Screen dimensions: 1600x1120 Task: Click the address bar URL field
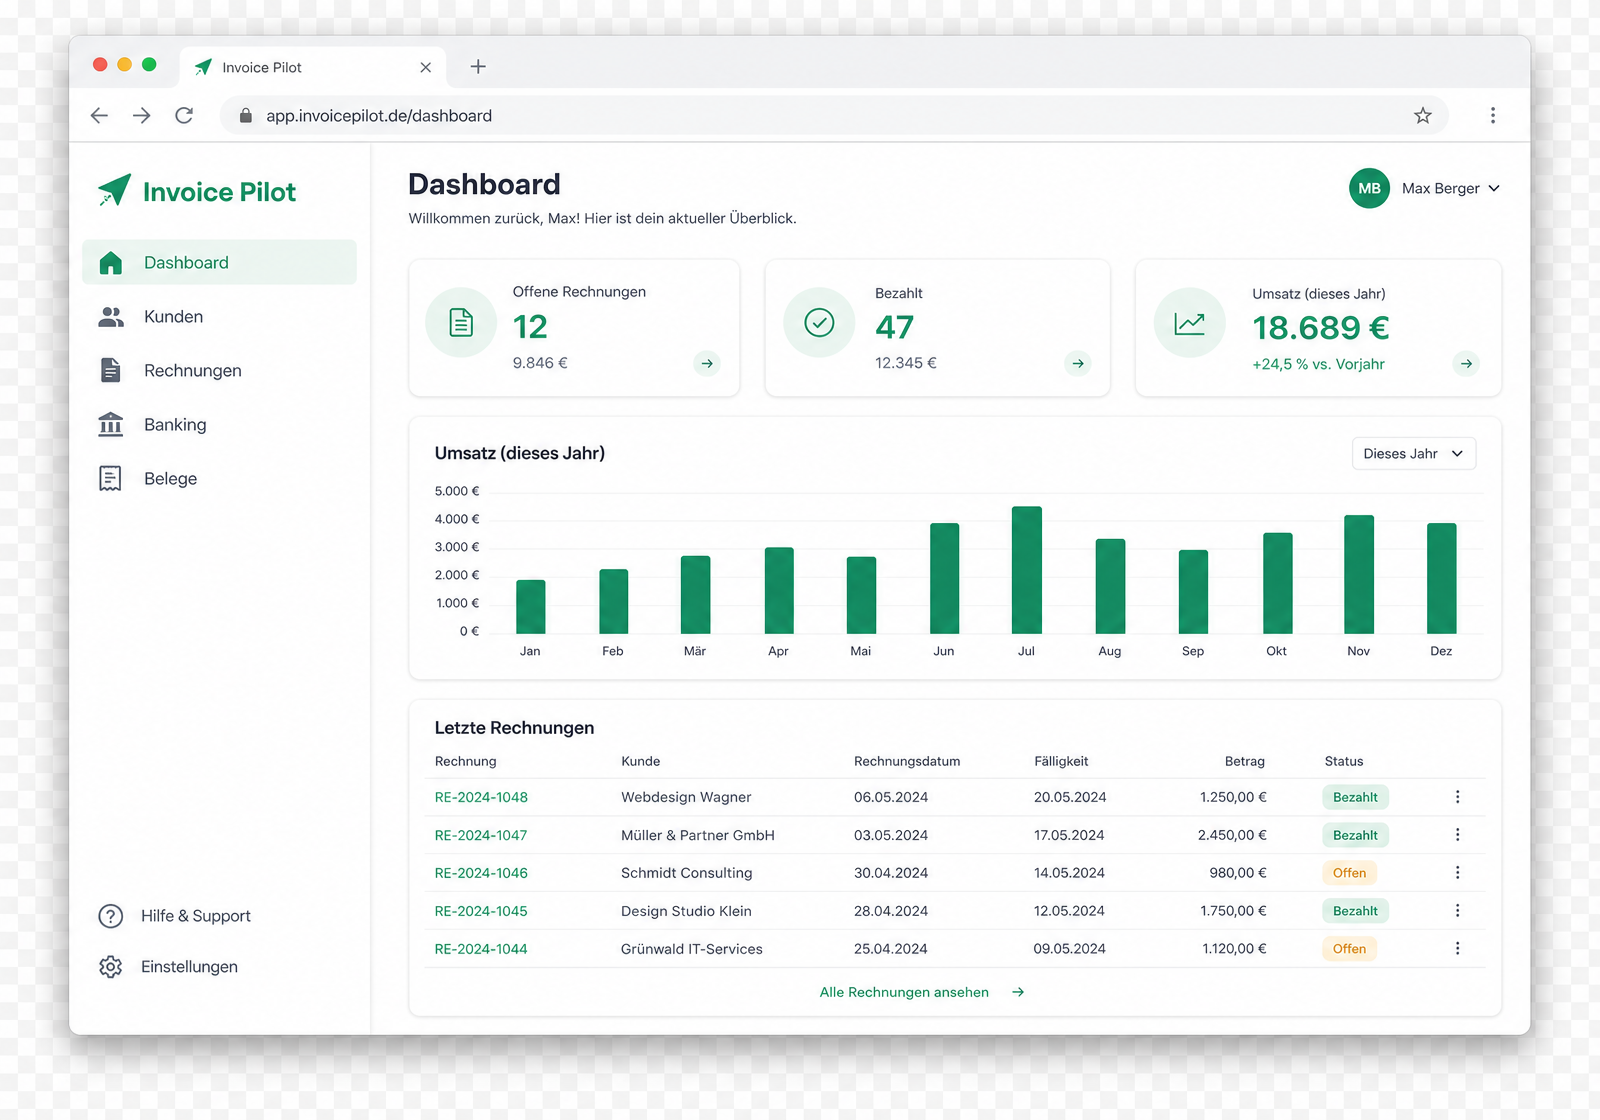click(834, 115)
